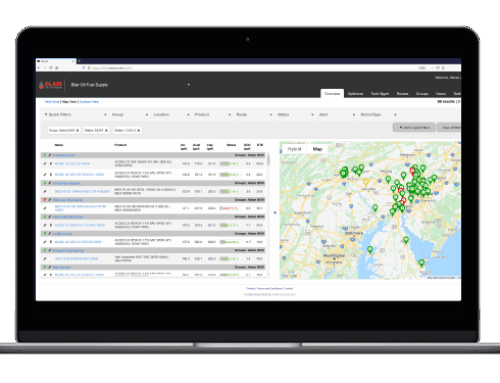
Task: Open the Custom View link
Action: point(89,102)
